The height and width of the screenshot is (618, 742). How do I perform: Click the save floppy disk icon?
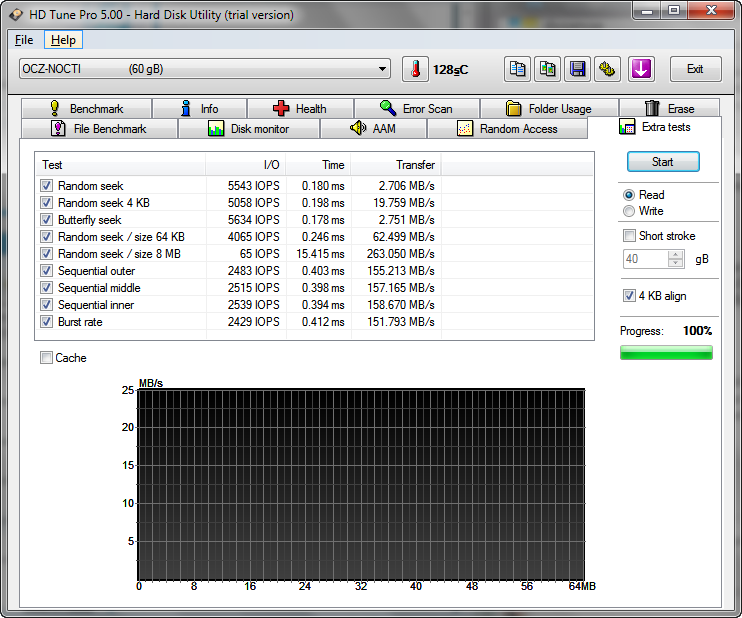(577, 69)
